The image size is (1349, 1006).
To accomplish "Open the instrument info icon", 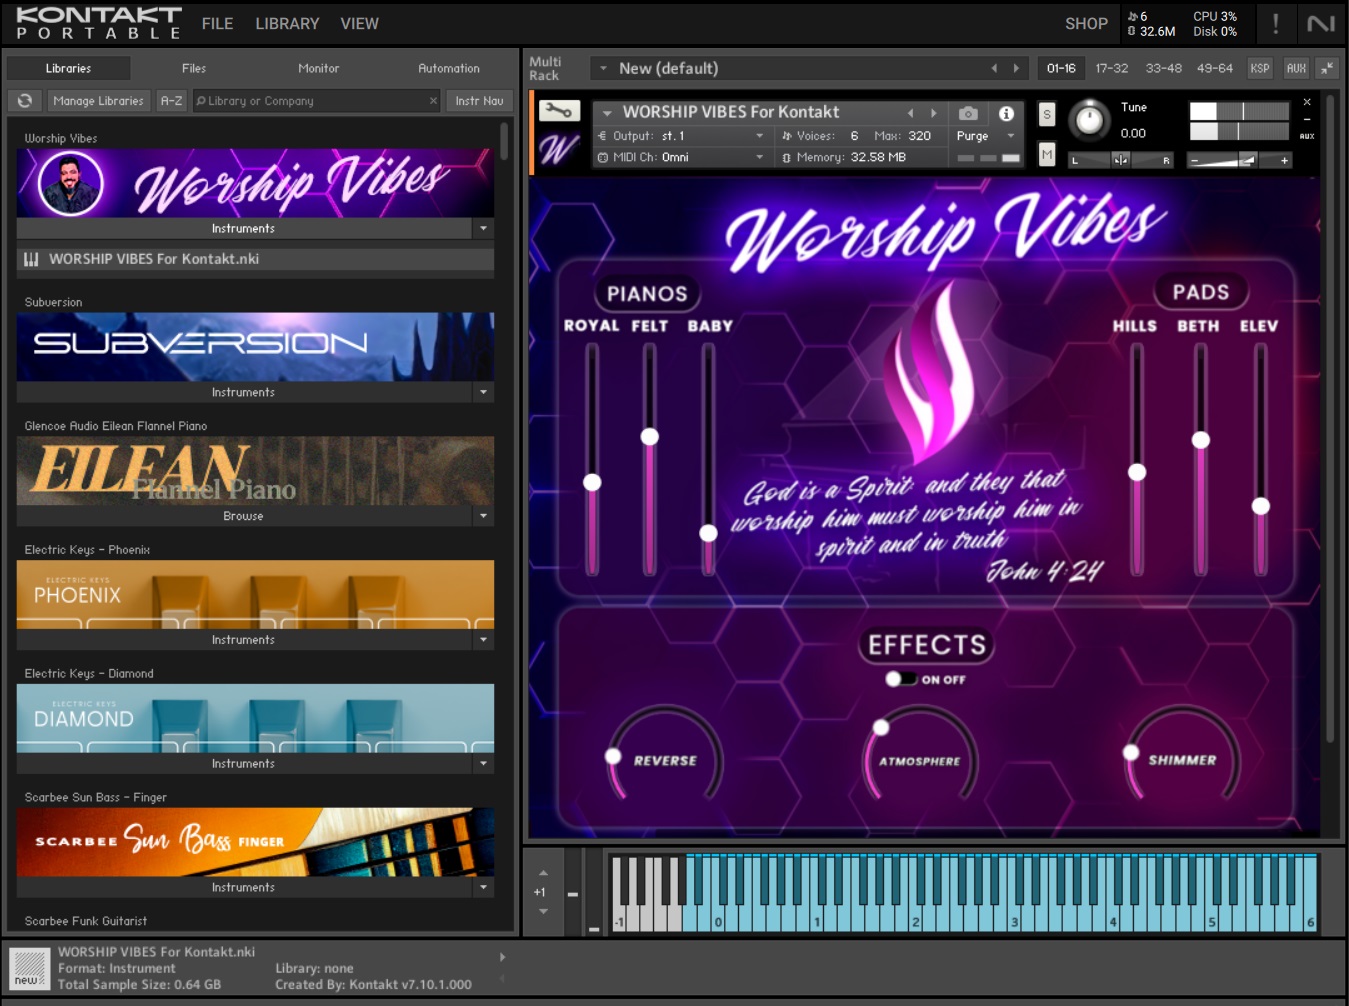I will 1006,113.
